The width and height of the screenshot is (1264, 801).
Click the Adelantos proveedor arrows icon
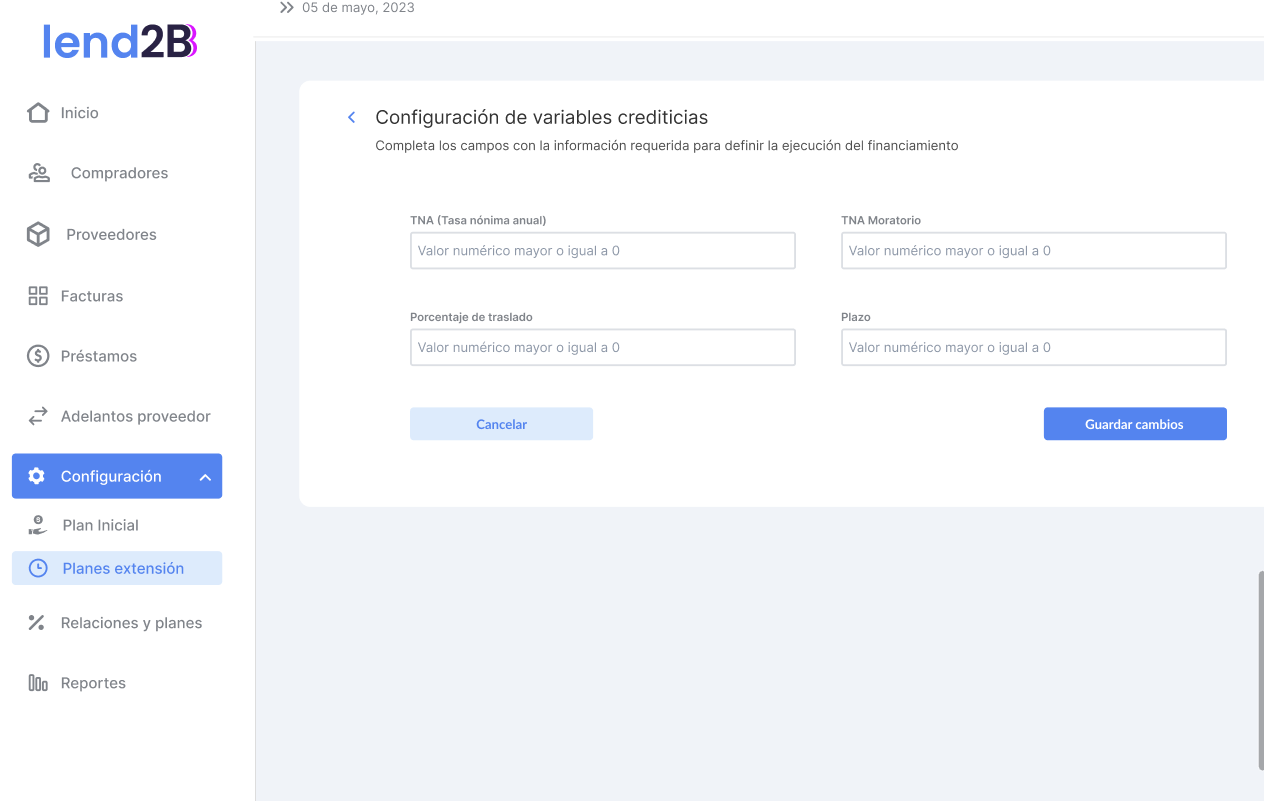(x=38, y=416)
